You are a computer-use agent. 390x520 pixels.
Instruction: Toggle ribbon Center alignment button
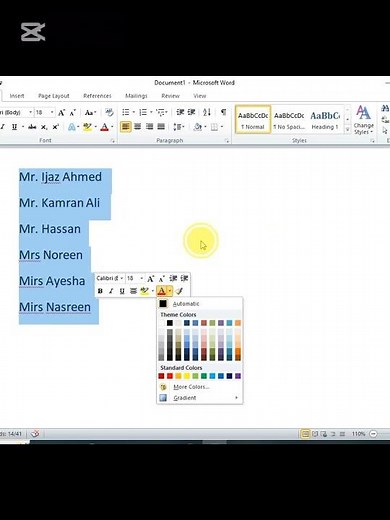(x=137, y=127)
